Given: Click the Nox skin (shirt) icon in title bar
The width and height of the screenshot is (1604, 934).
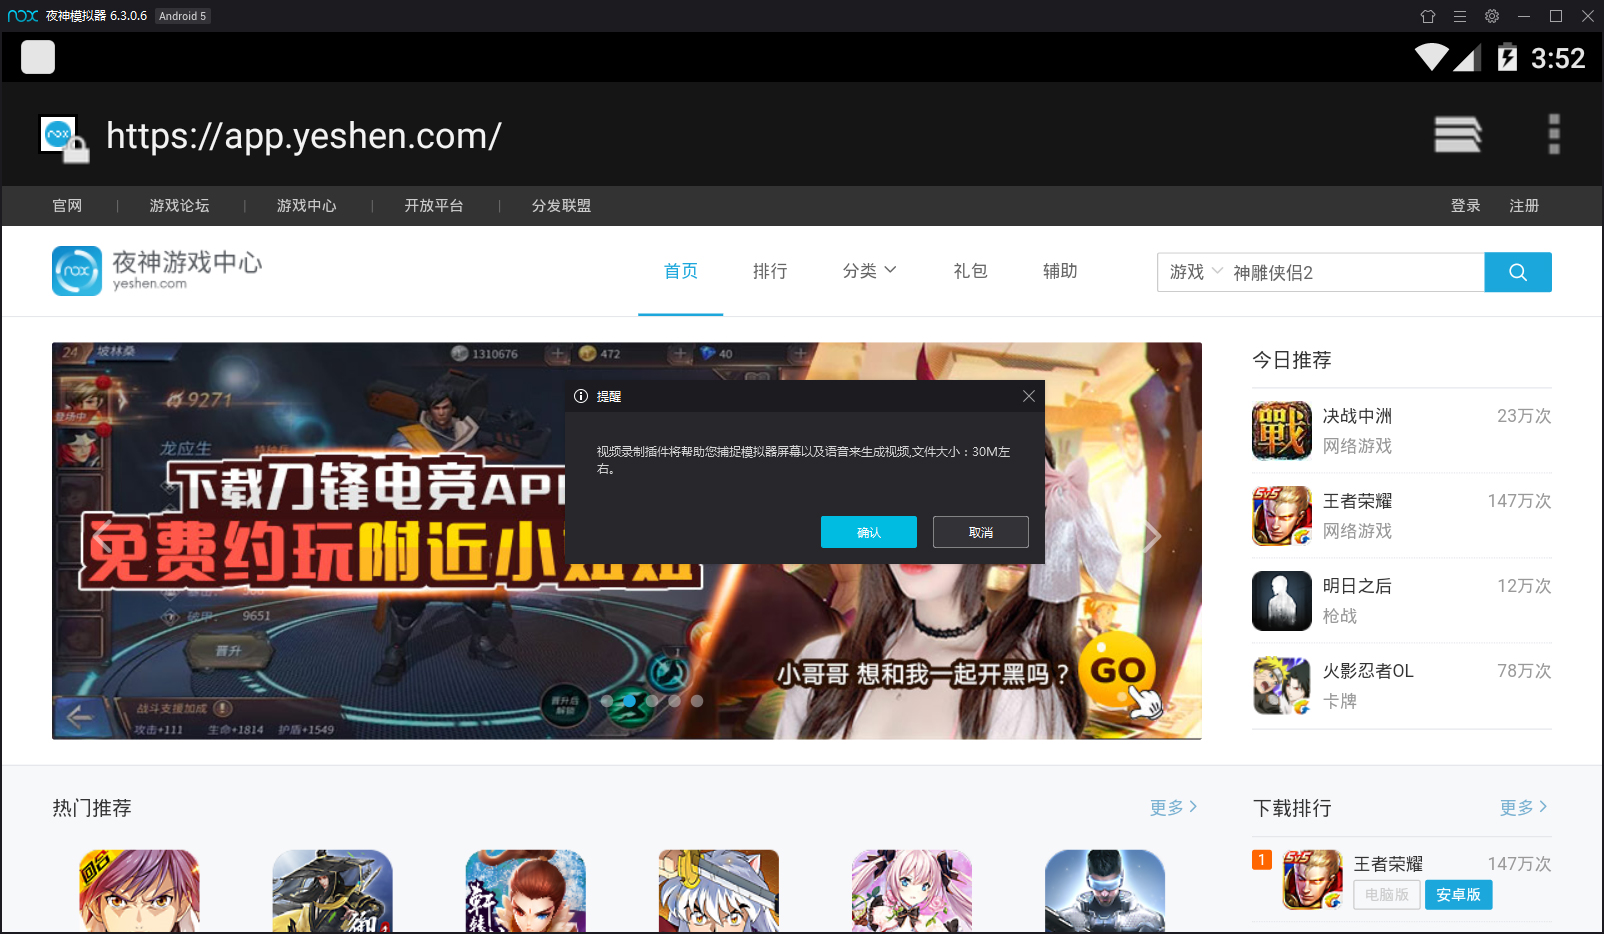Looking at the screenshot, I should [x=1427, y=16].
